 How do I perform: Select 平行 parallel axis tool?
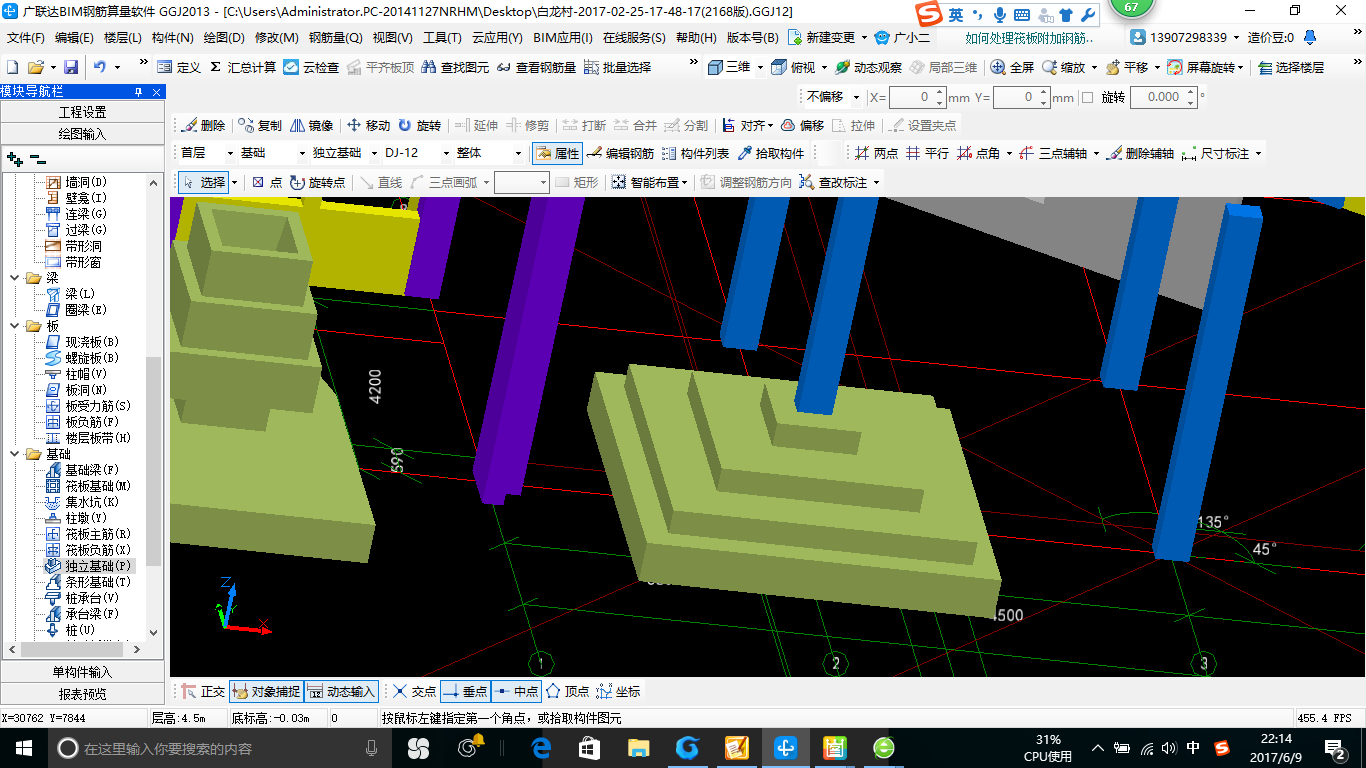[927, 153]
